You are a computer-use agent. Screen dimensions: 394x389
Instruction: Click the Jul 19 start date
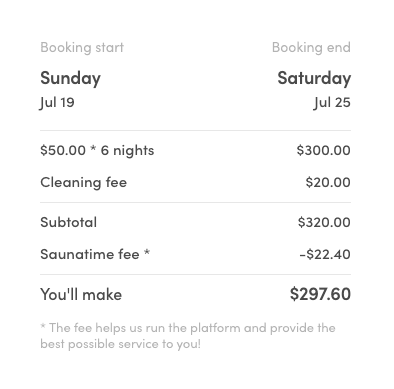coord(57,102)
